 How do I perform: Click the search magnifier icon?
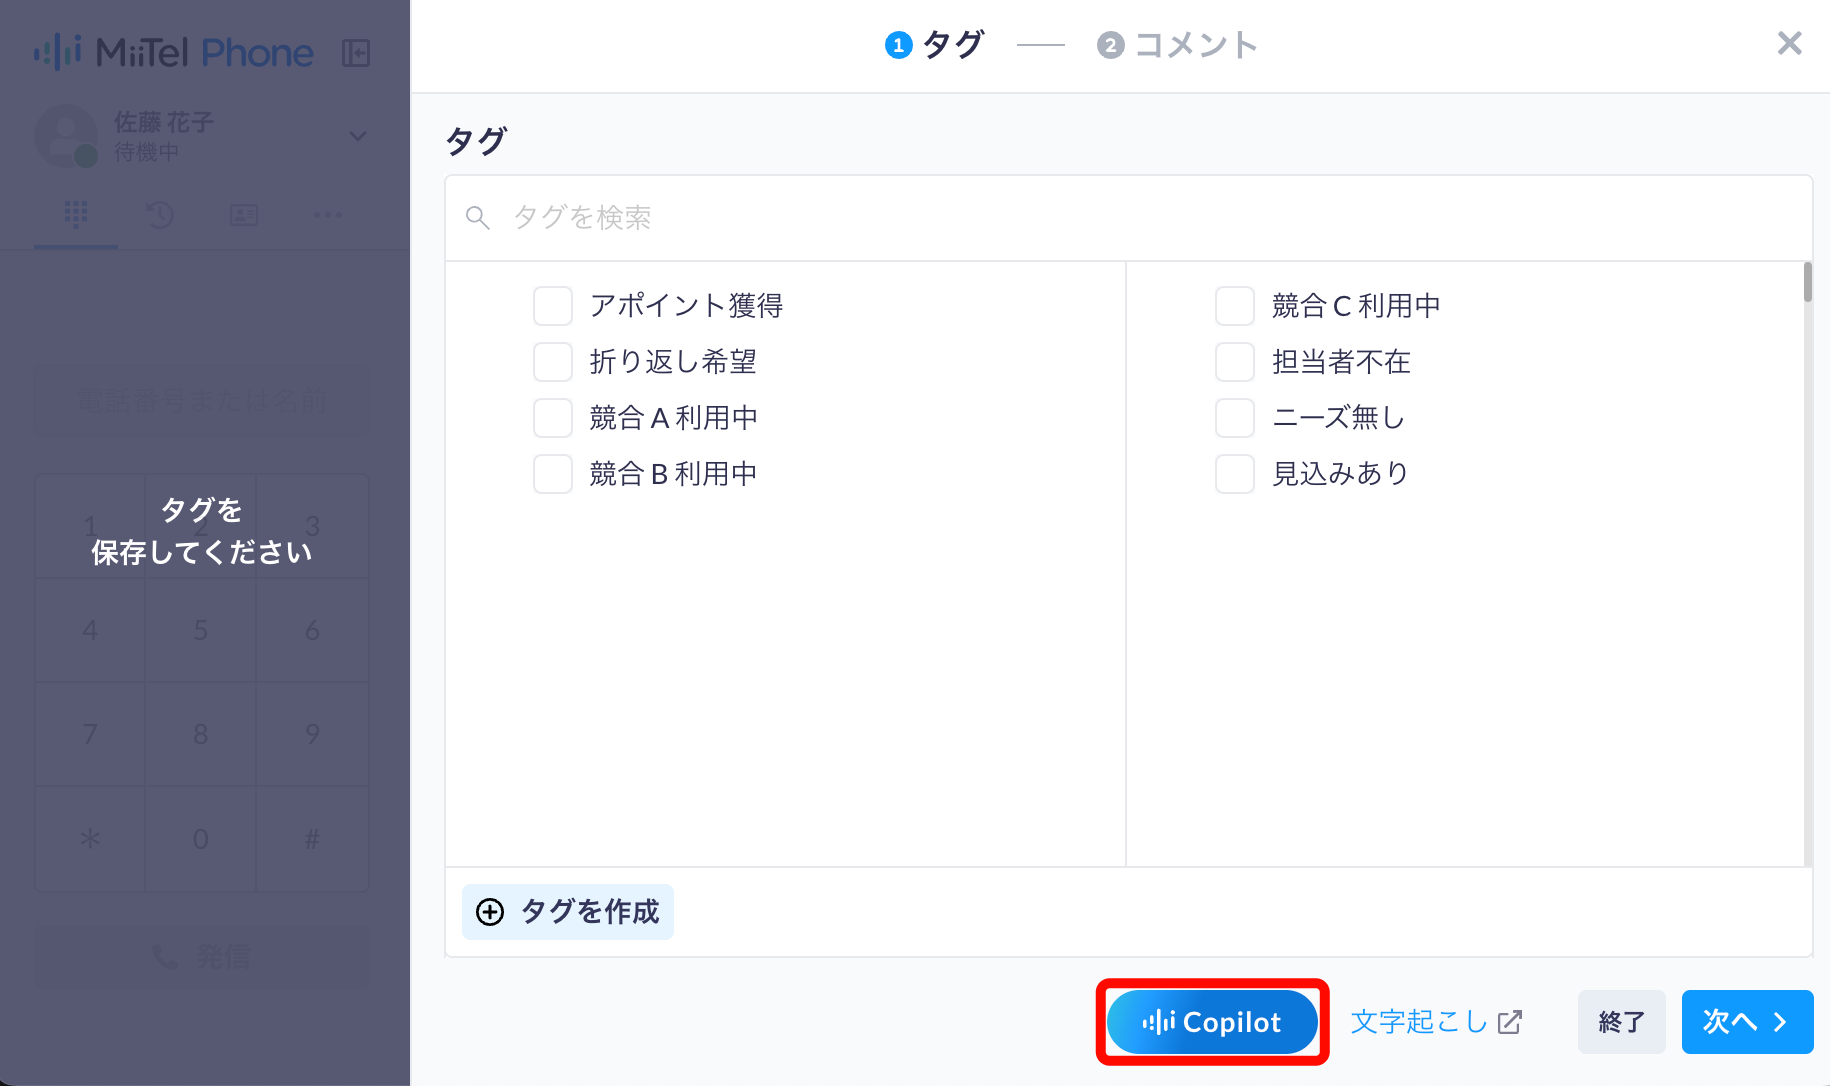point(478,218)
